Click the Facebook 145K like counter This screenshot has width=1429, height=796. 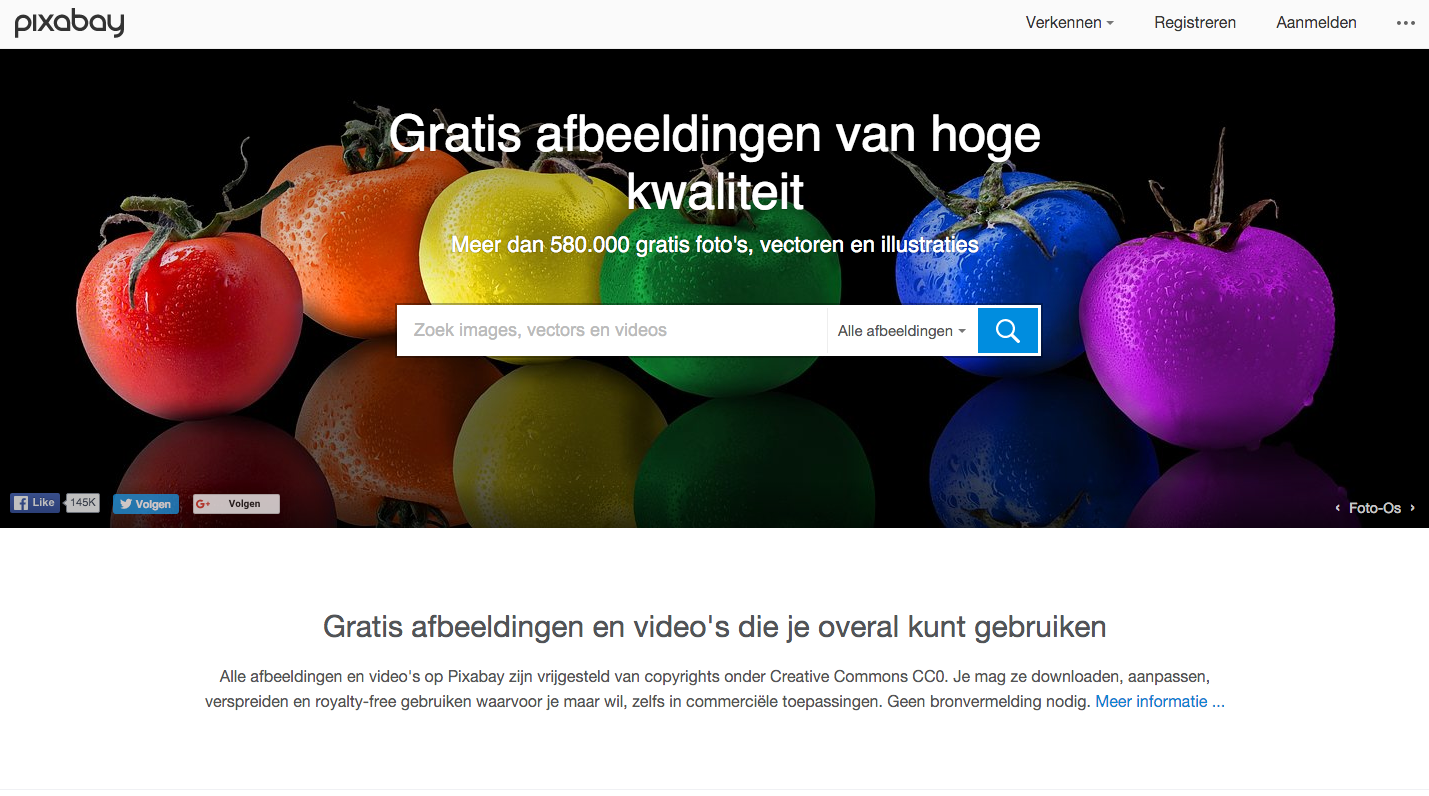pos(84,503)
